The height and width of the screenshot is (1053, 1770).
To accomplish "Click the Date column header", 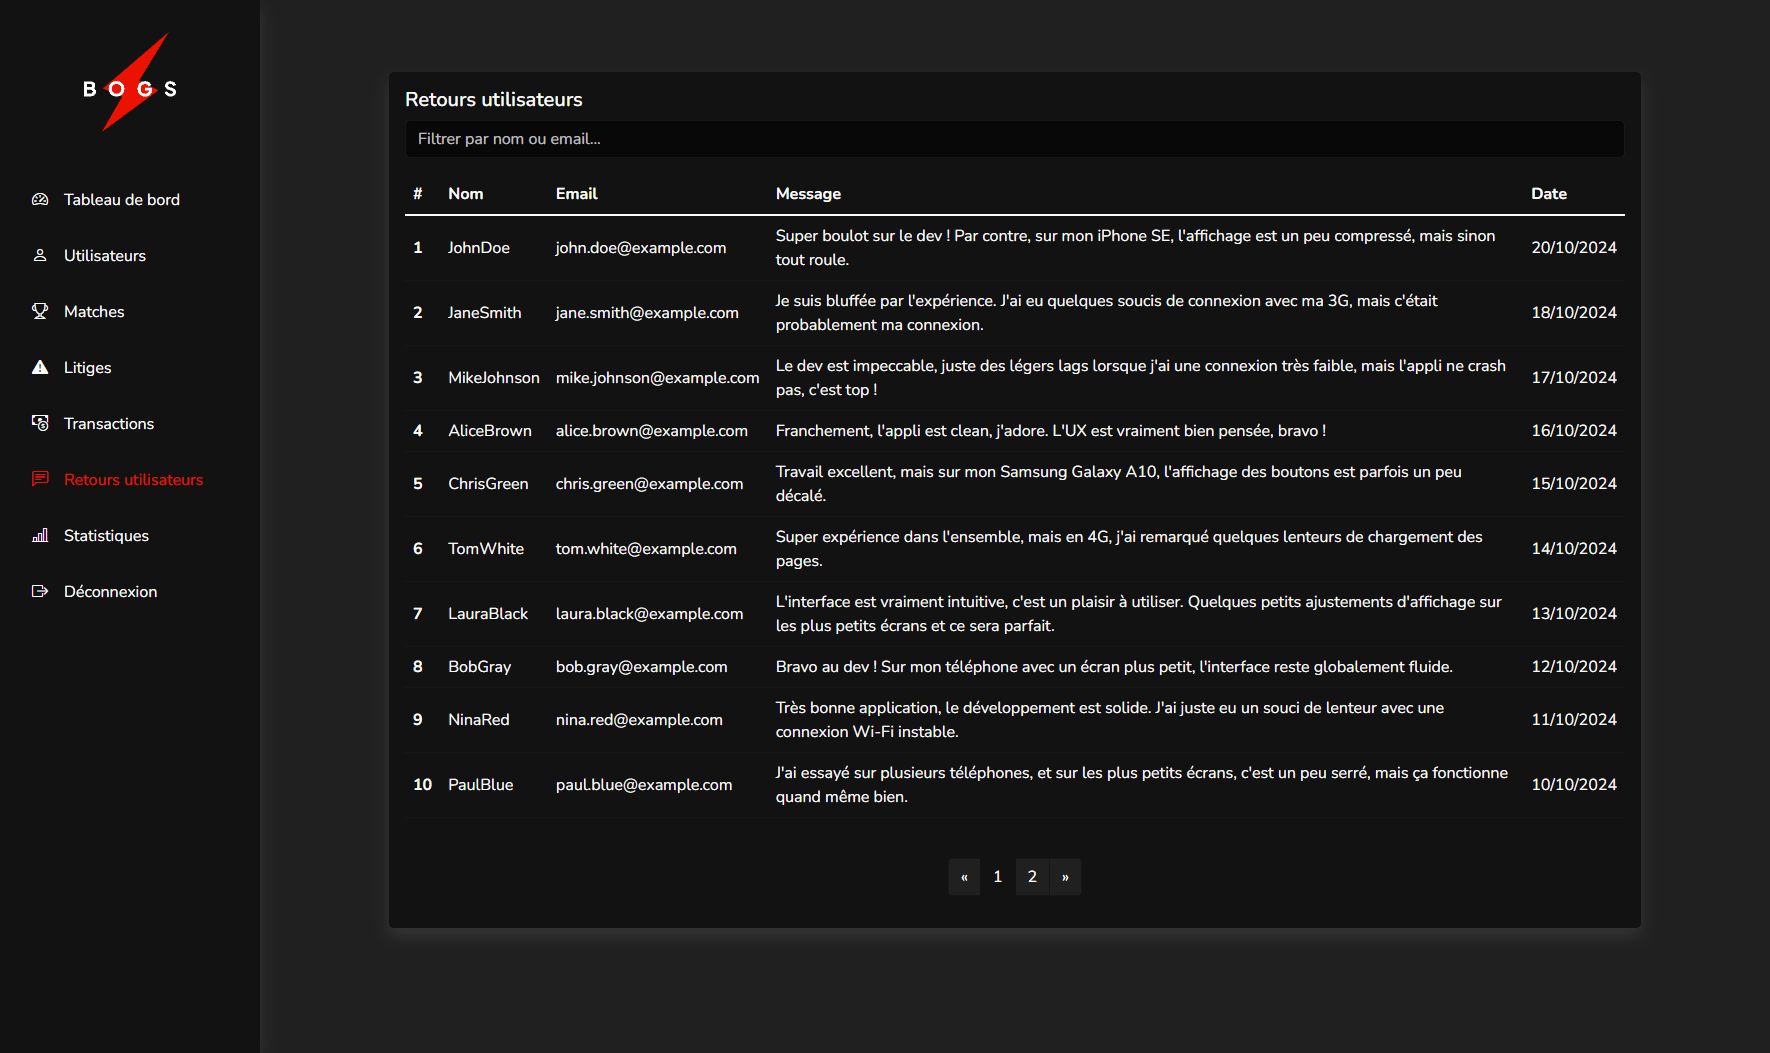I will [x=1549, y=194].
